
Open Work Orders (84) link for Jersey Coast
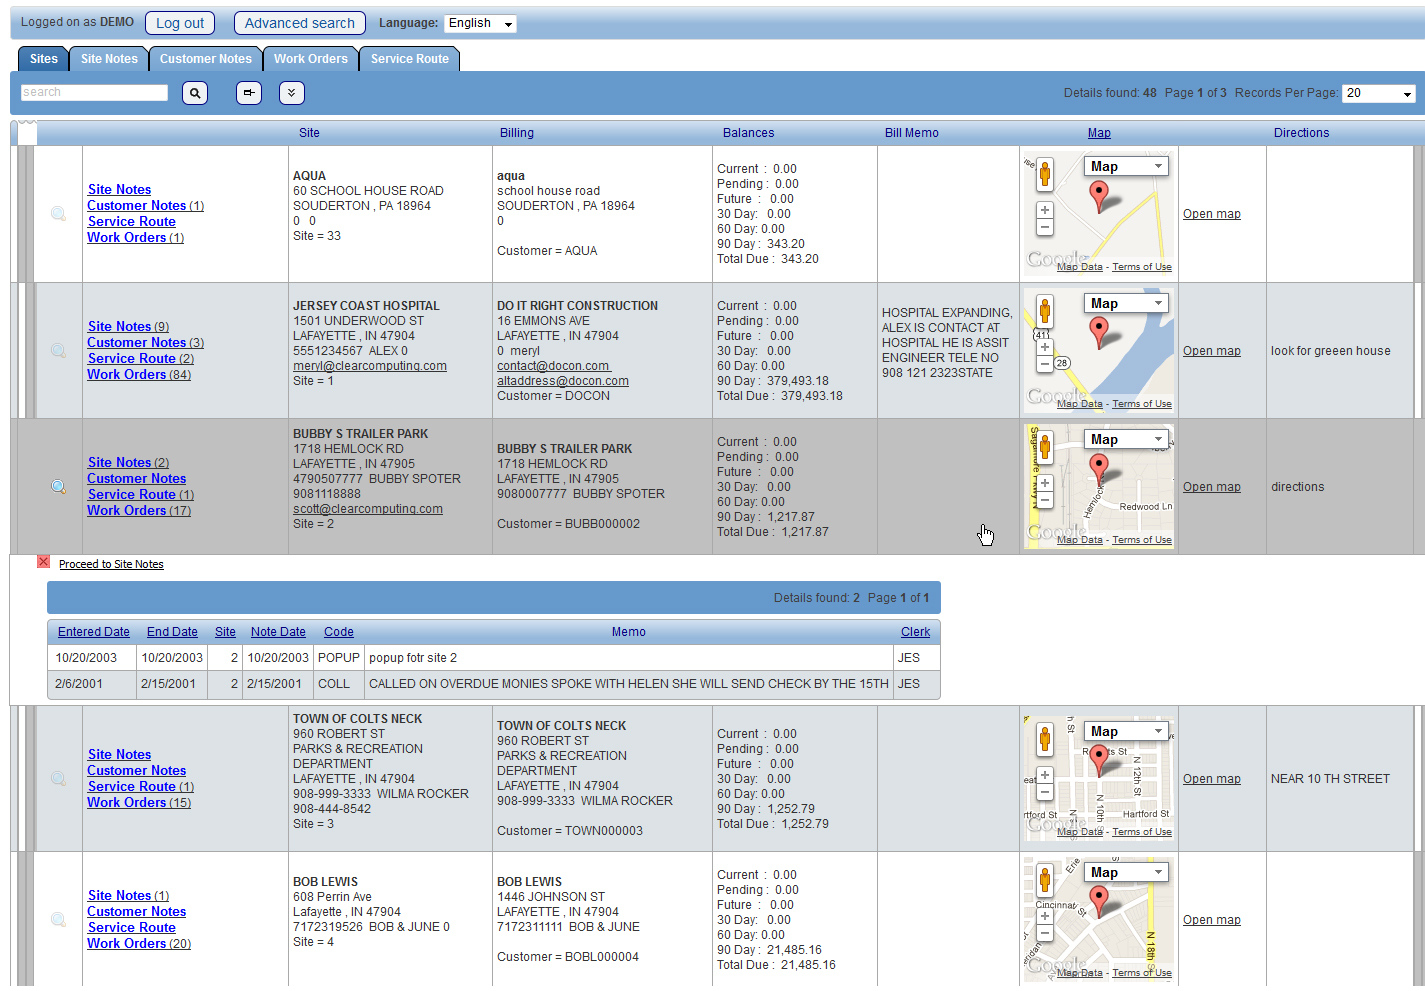click(x=138, y=375)
